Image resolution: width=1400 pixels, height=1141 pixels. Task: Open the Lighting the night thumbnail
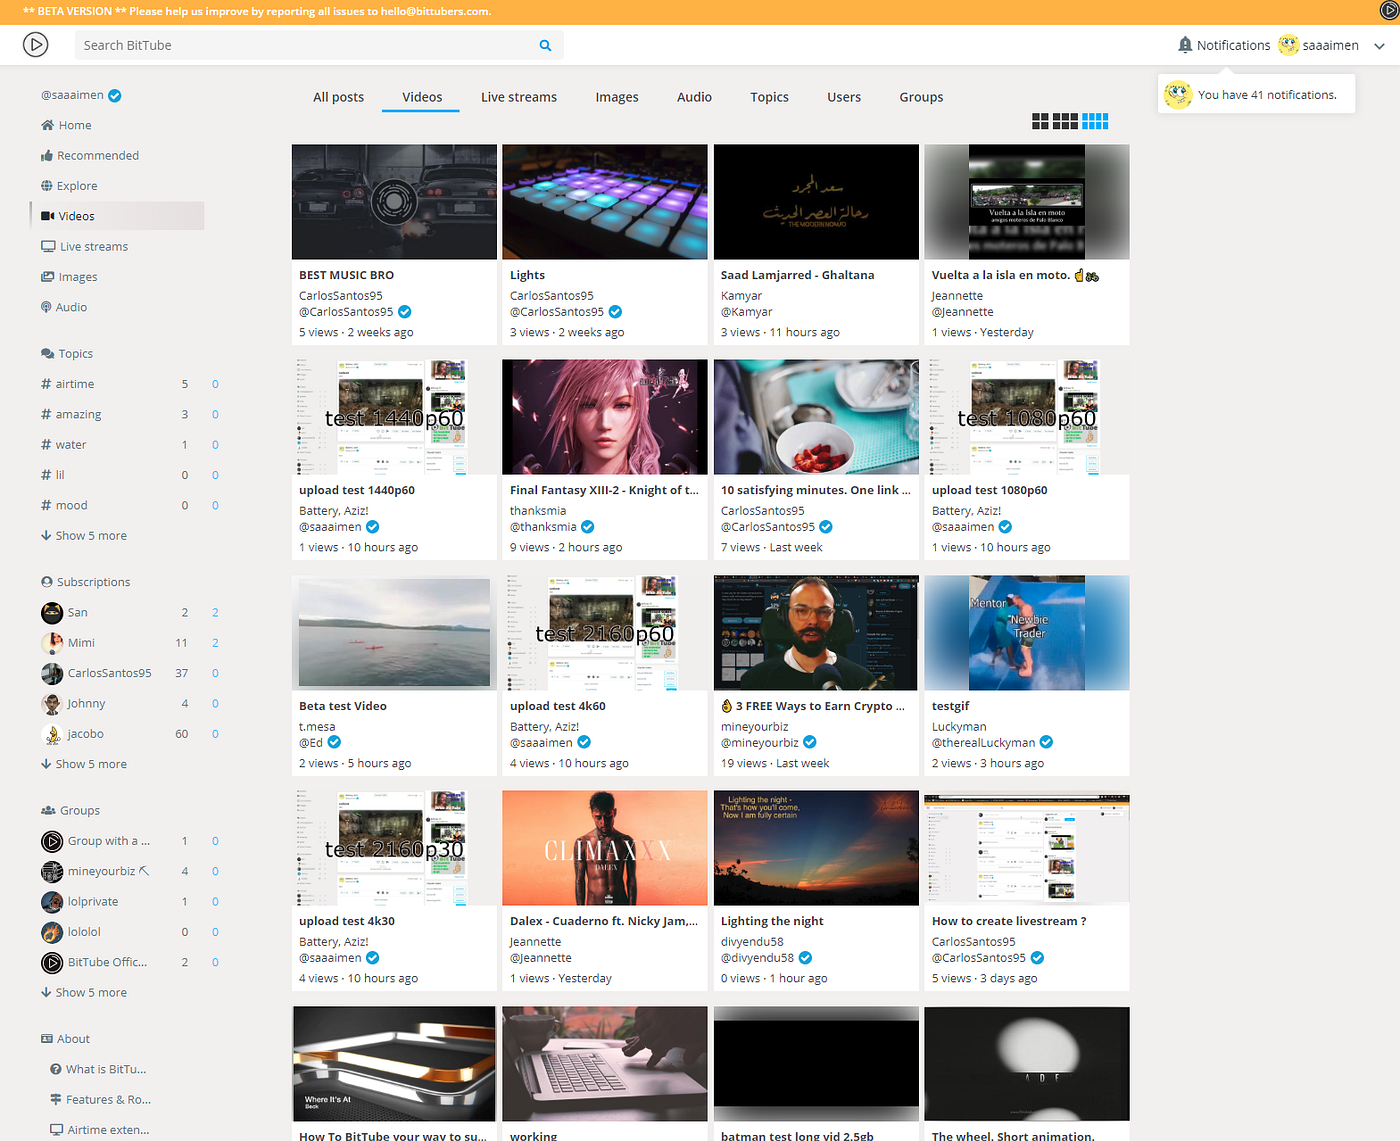pyautogui.click(x=816, y=848)
